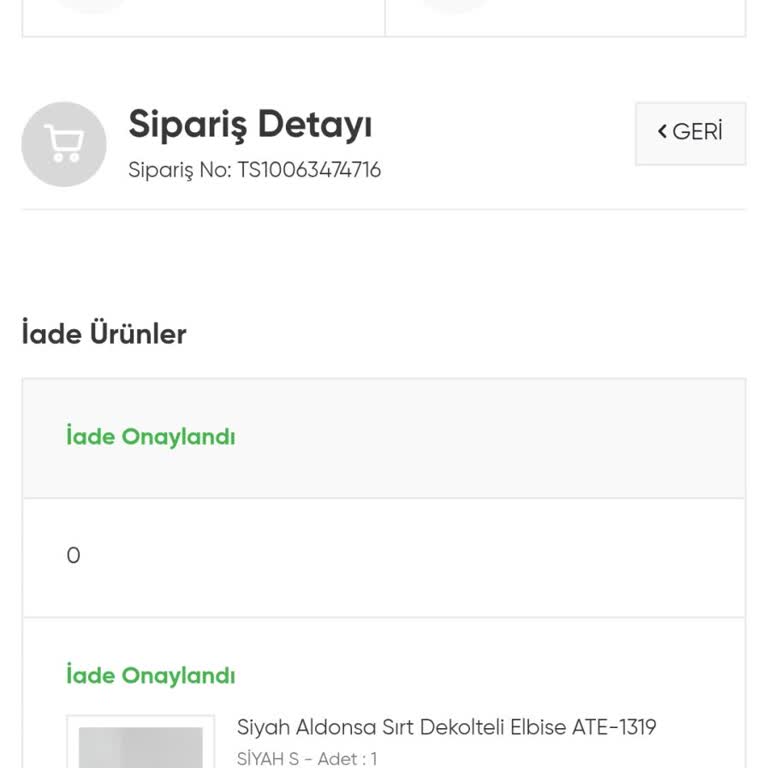
Task: Click the Sipariş No label
Action: [x=179, y=170]
